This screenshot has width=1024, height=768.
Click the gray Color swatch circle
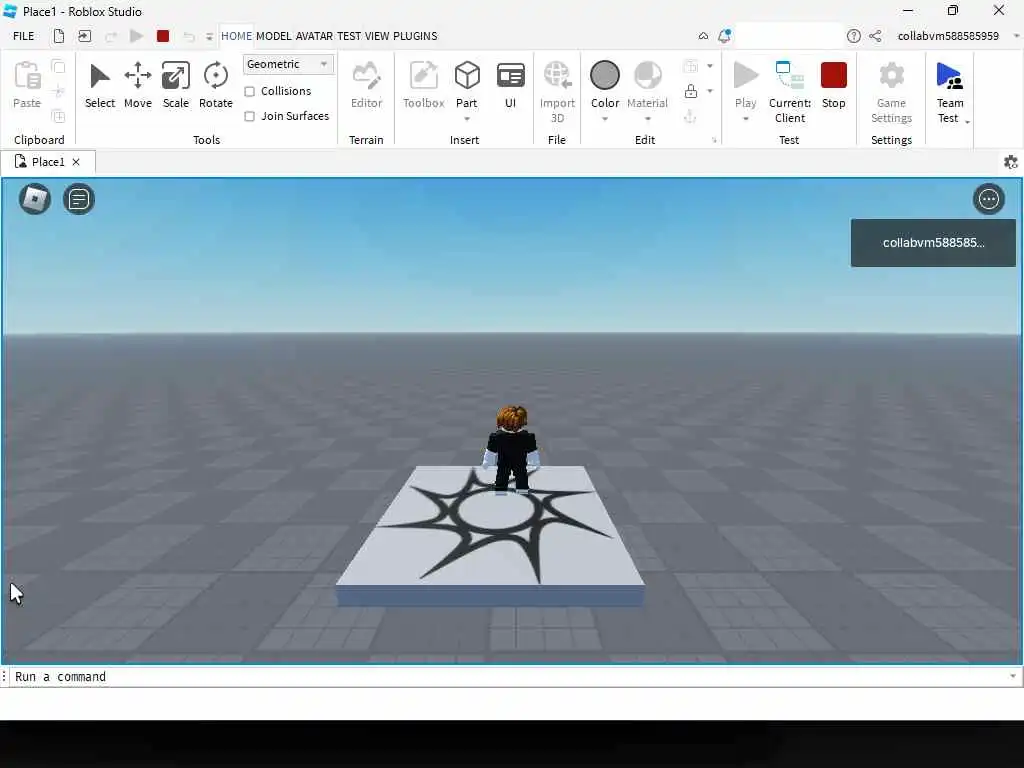[x=605, y=75]
